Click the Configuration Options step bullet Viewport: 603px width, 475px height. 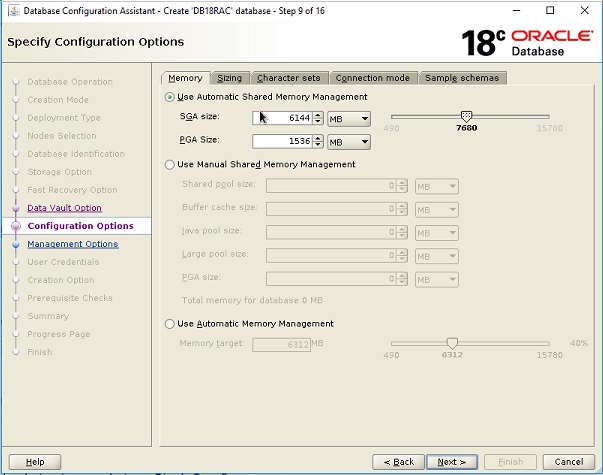point(16,226)
